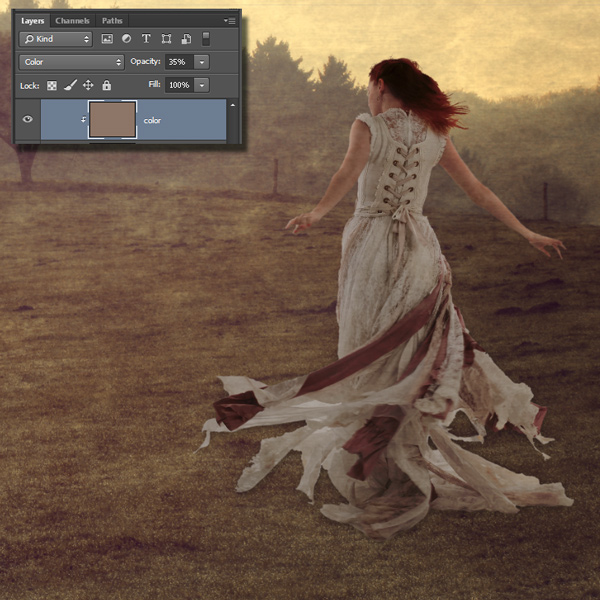
Task: Filter layers by pixel layers icon
Action: click(x=107, y=39)
